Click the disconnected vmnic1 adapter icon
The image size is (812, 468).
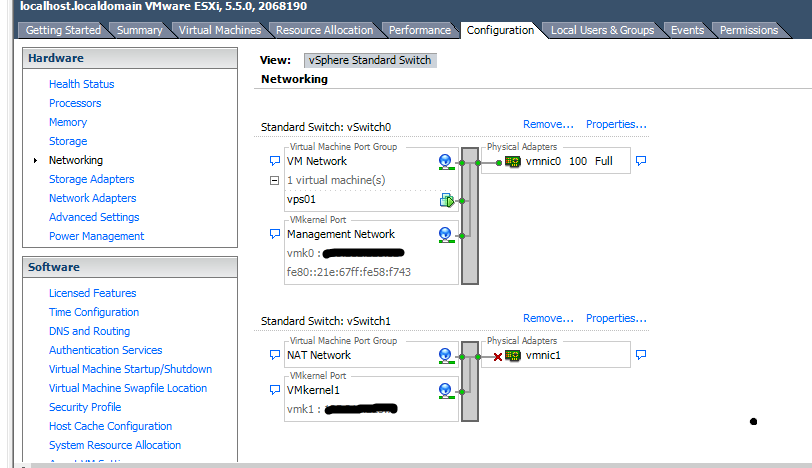(x=513, y=355)
